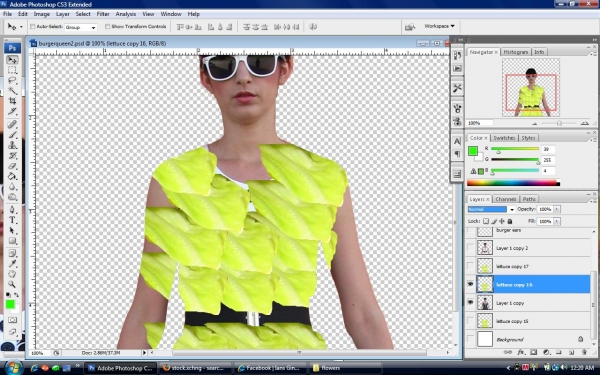Show the Background layer
Screen dimensions: 600x375
click(x=470, y=339)
